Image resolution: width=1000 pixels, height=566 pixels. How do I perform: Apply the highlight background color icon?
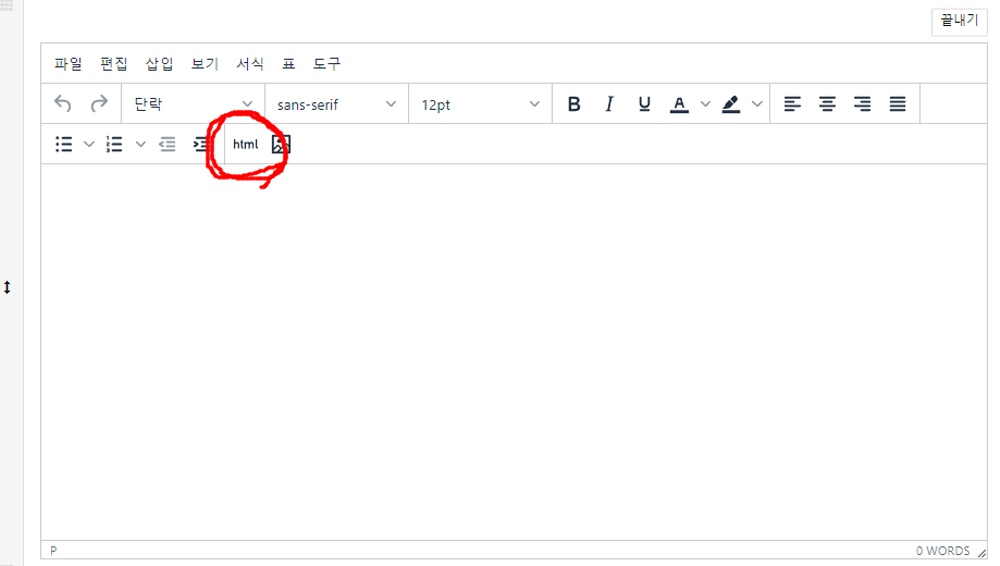(731, 104)
